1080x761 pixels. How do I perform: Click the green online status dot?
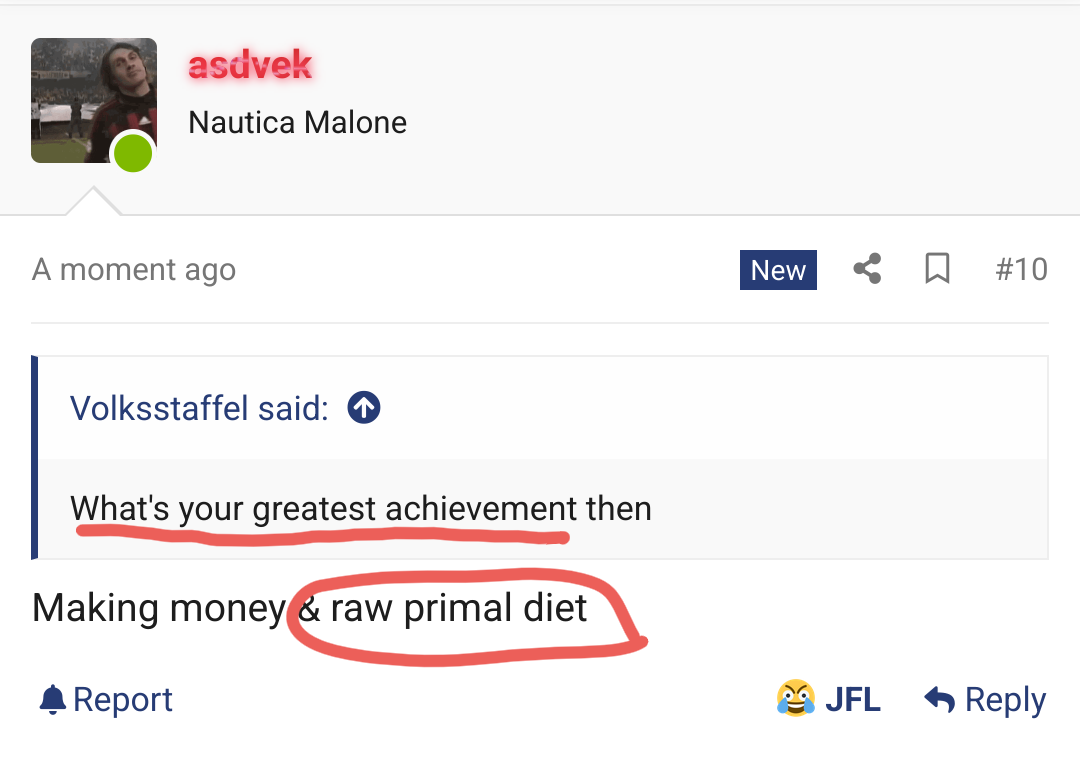pos(133,153)
